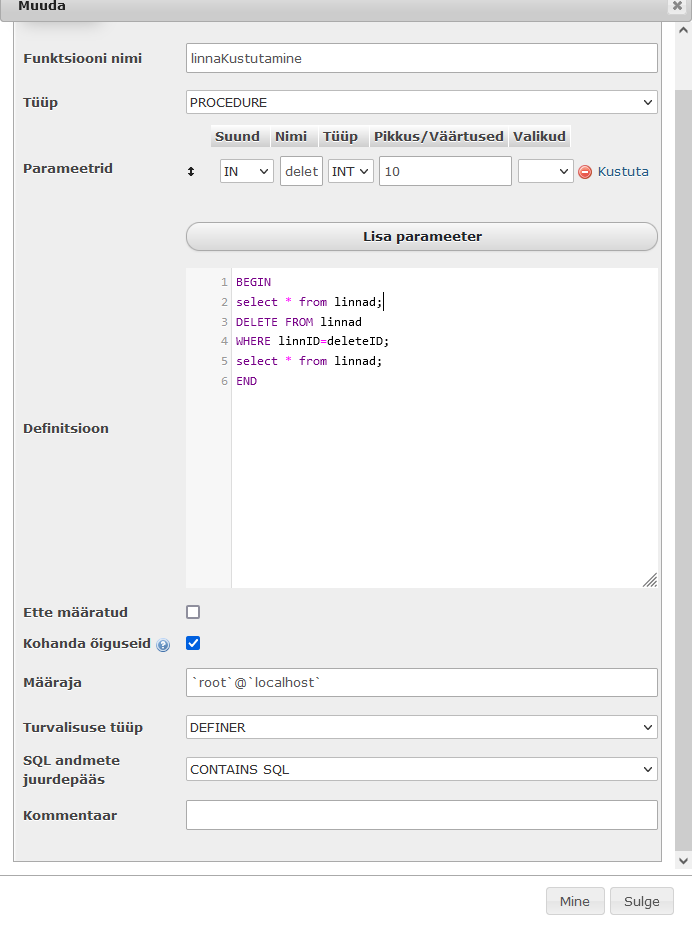The image size is (692, 929).
Task: Click the Lisa parameeter button
Action: click(422, 236)
